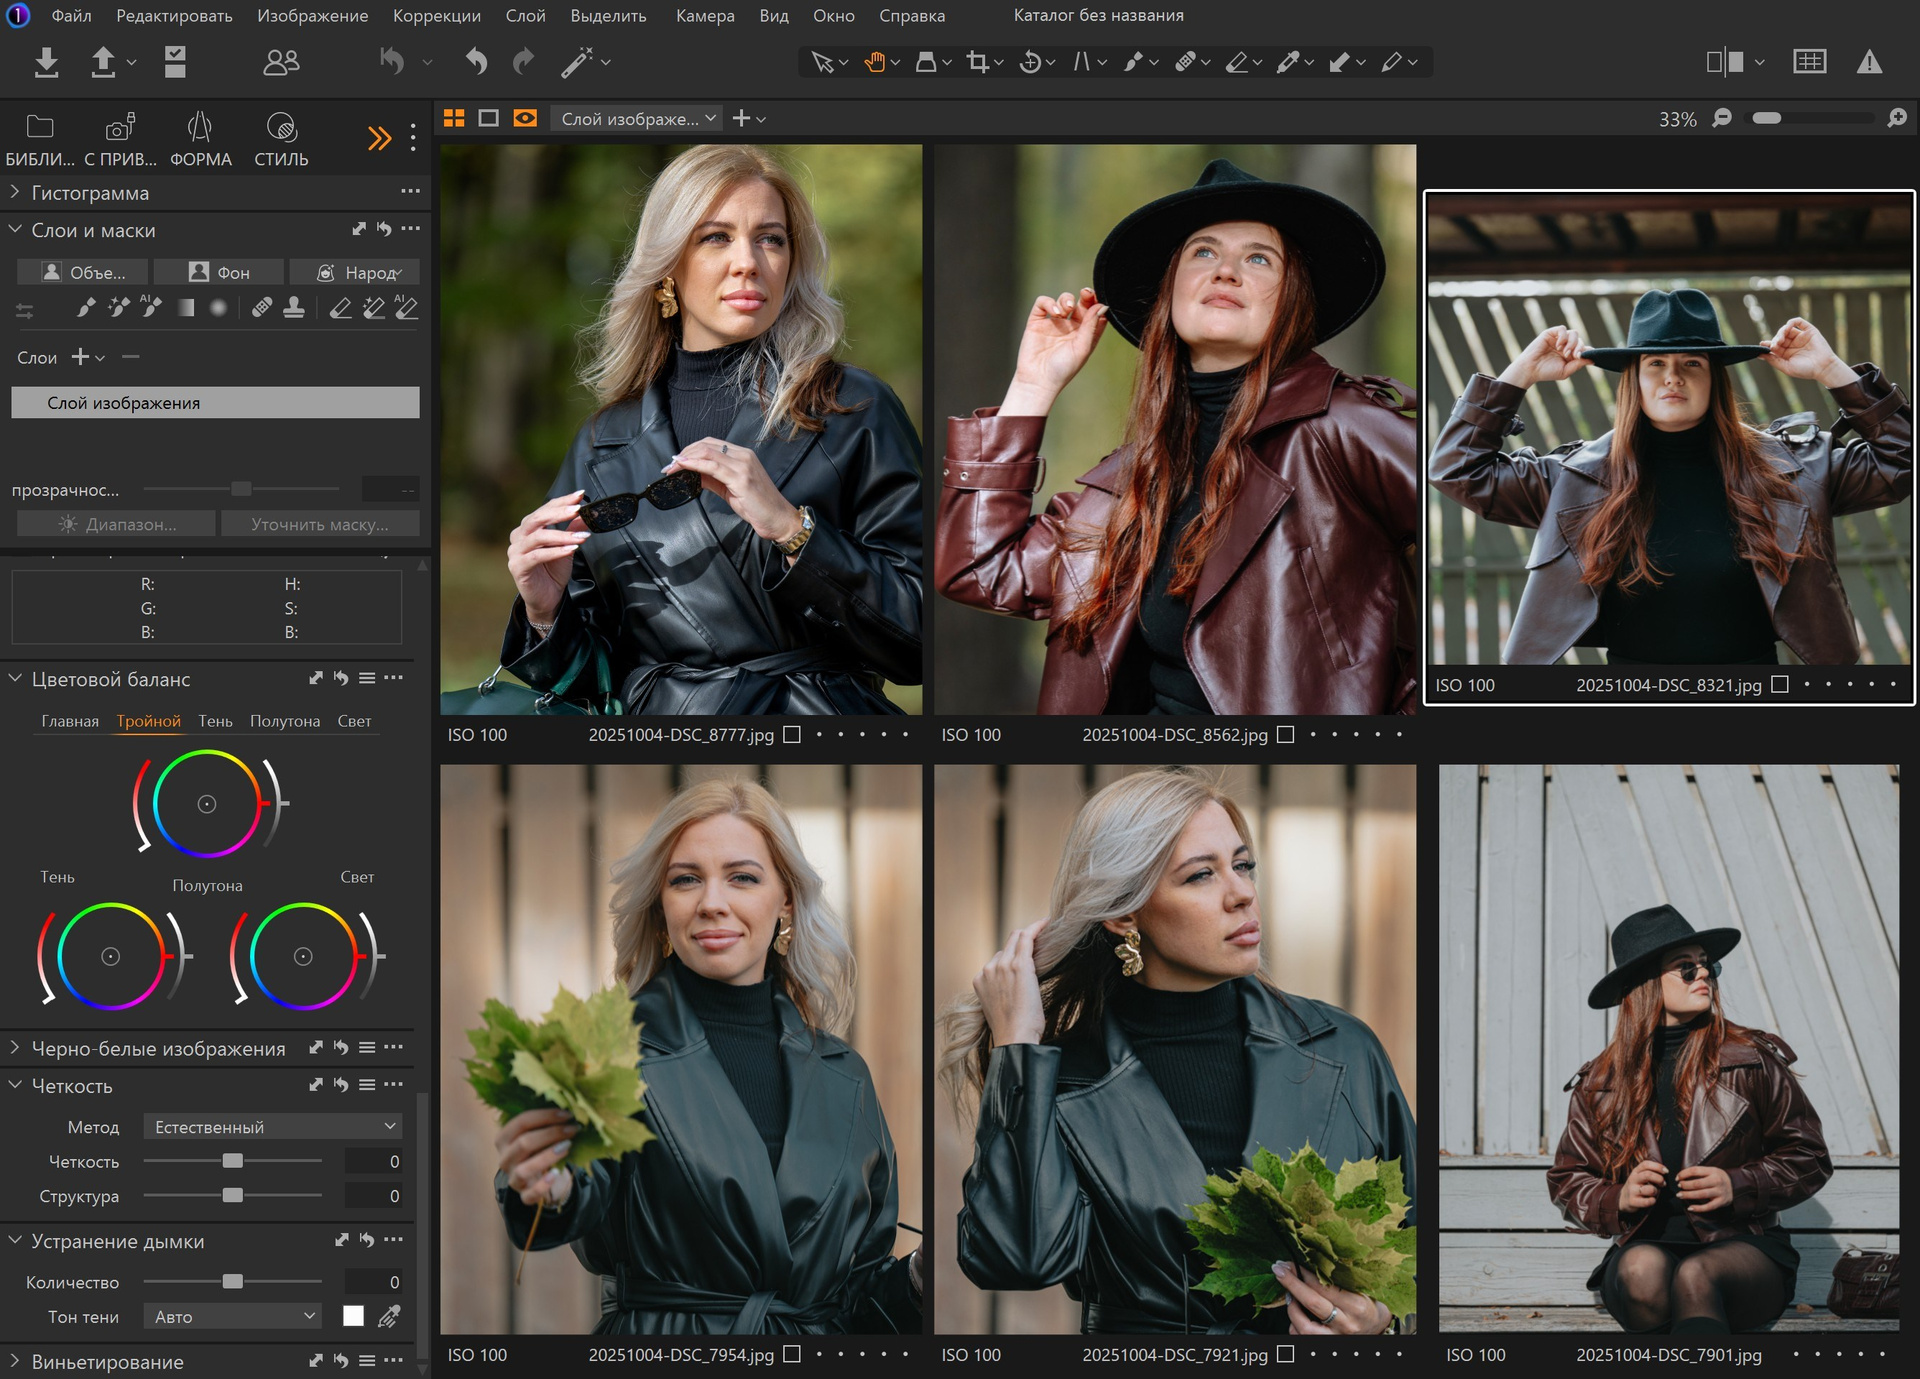The image size is (1920, 1379).
Task: Tick the checkbox for 20251004-DSC_8321.jpg
Action: [x=1780, y=685]
